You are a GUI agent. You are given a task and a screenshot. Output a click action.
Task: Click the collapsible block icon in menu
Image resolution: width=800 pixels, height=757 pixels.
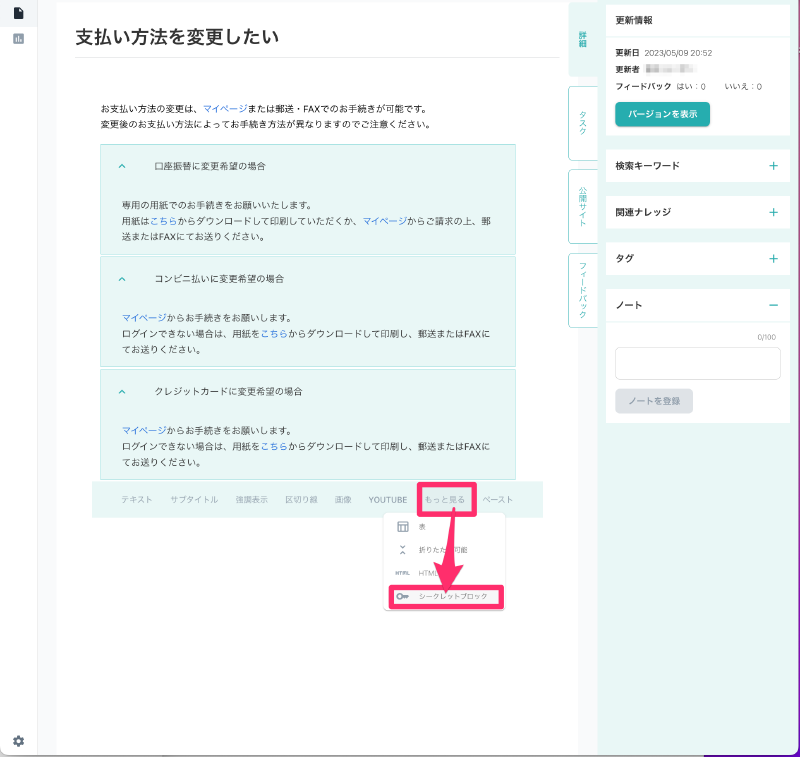point(402,550)
